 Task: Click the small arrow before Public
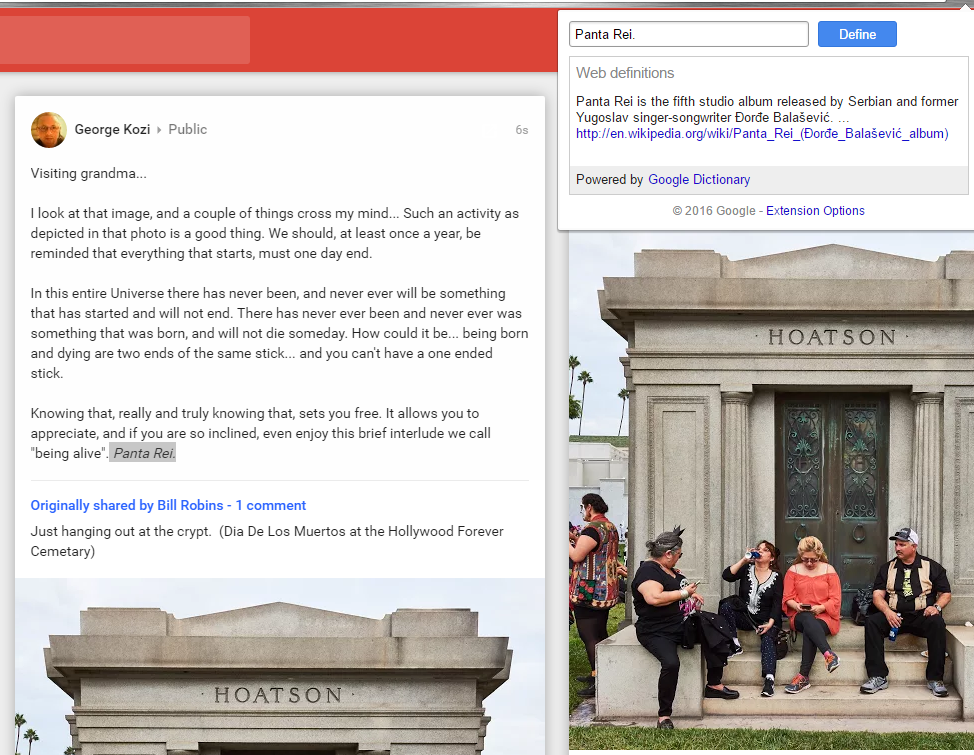pos(159,130)
